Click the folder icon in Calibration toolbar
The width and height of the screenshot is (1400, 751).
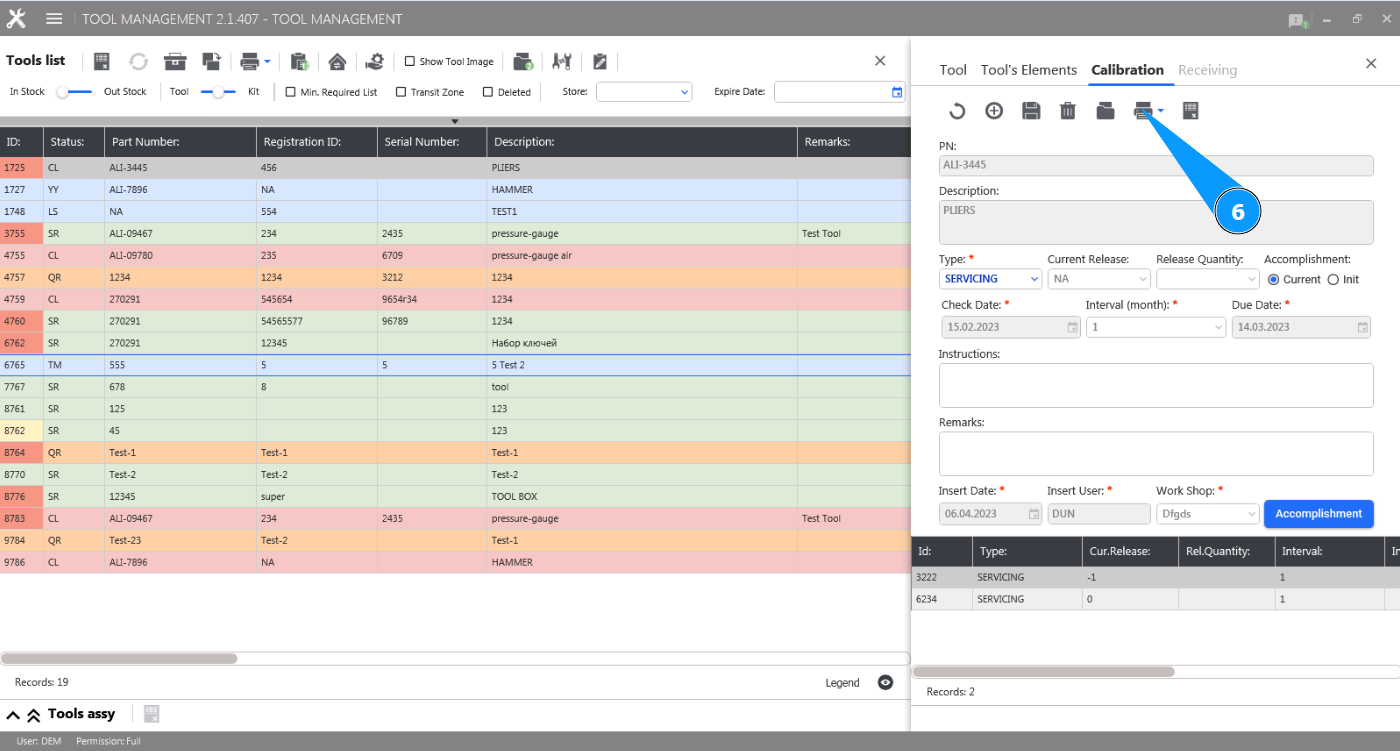click(1105, 111)
